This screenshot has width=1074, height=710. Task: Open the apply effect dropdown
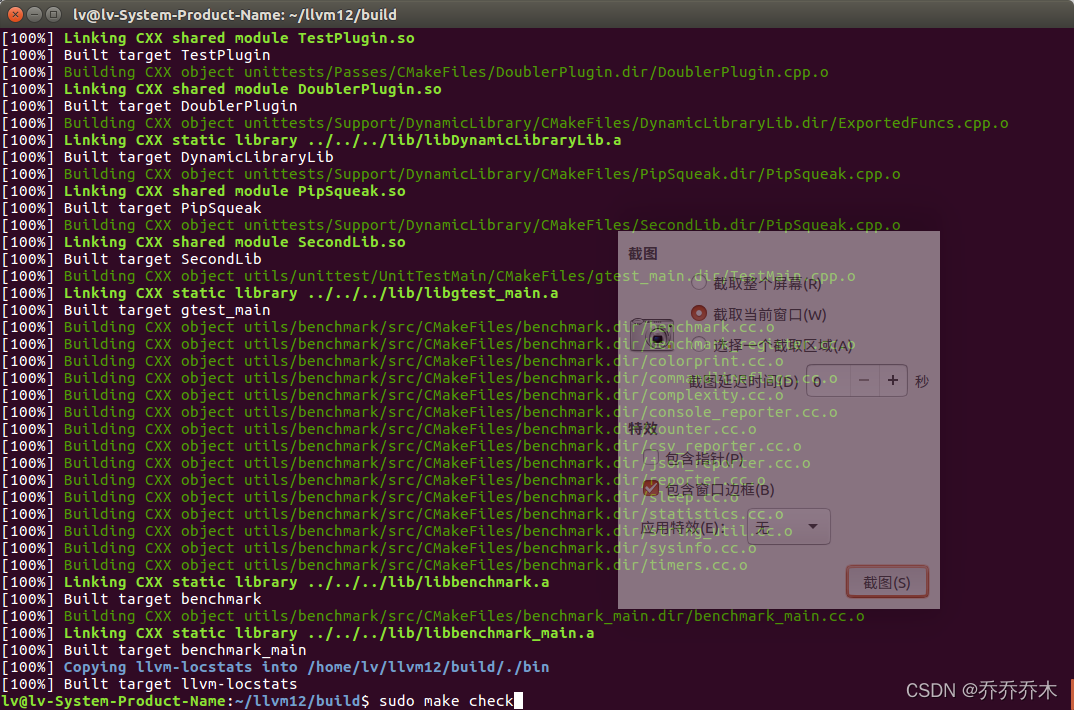[790, 527]
